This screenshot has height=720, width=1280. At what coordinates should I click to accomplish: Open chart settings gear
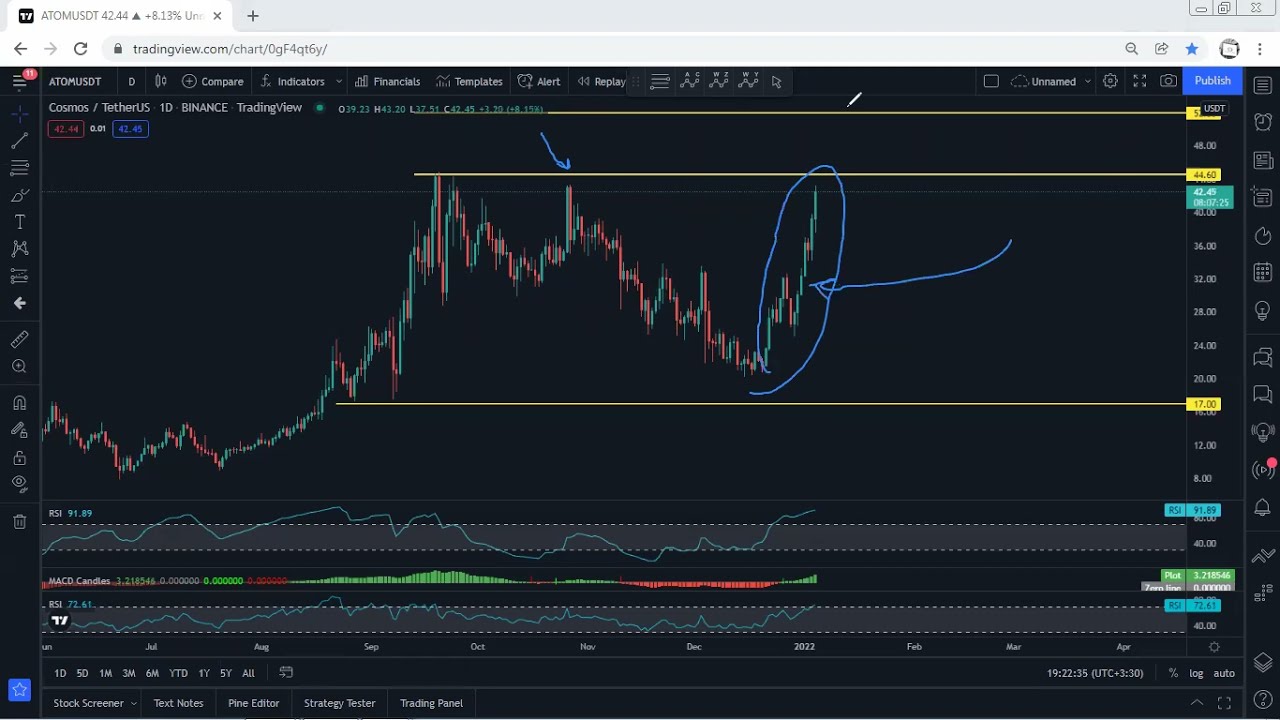click(x=1110, y=81)
